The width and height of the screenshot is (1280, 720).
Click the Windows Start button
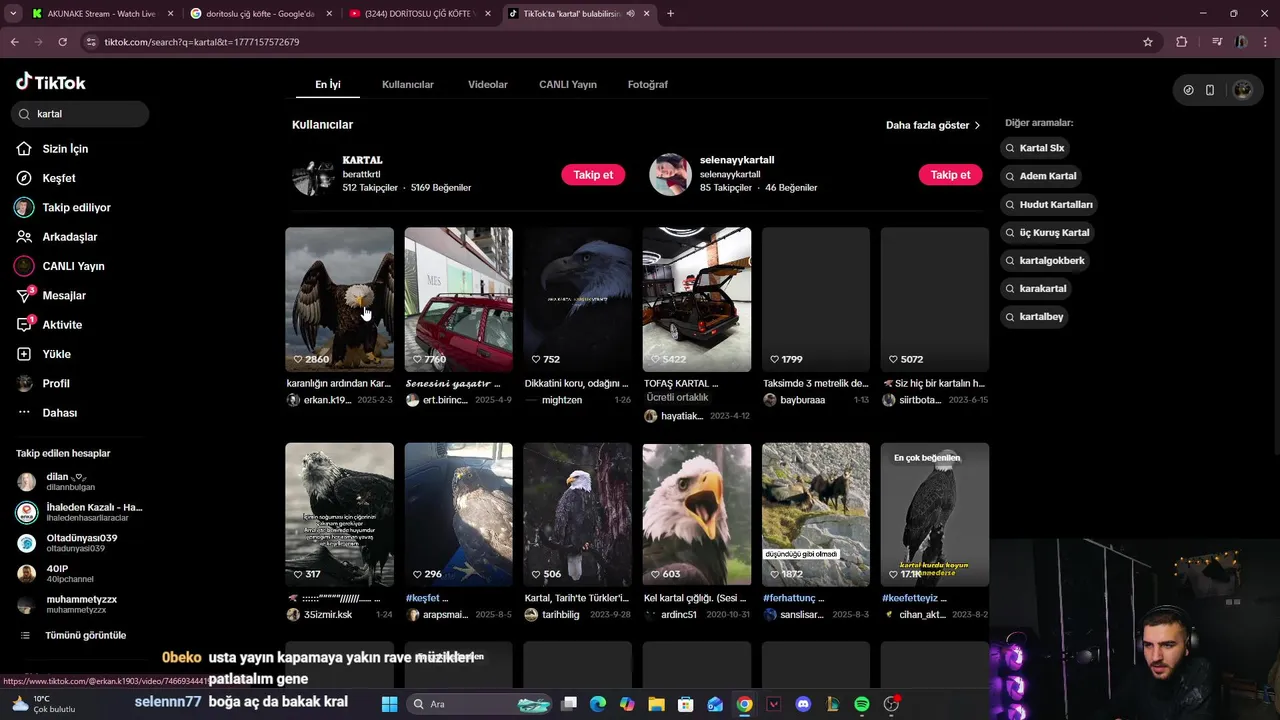click(389, 704)
